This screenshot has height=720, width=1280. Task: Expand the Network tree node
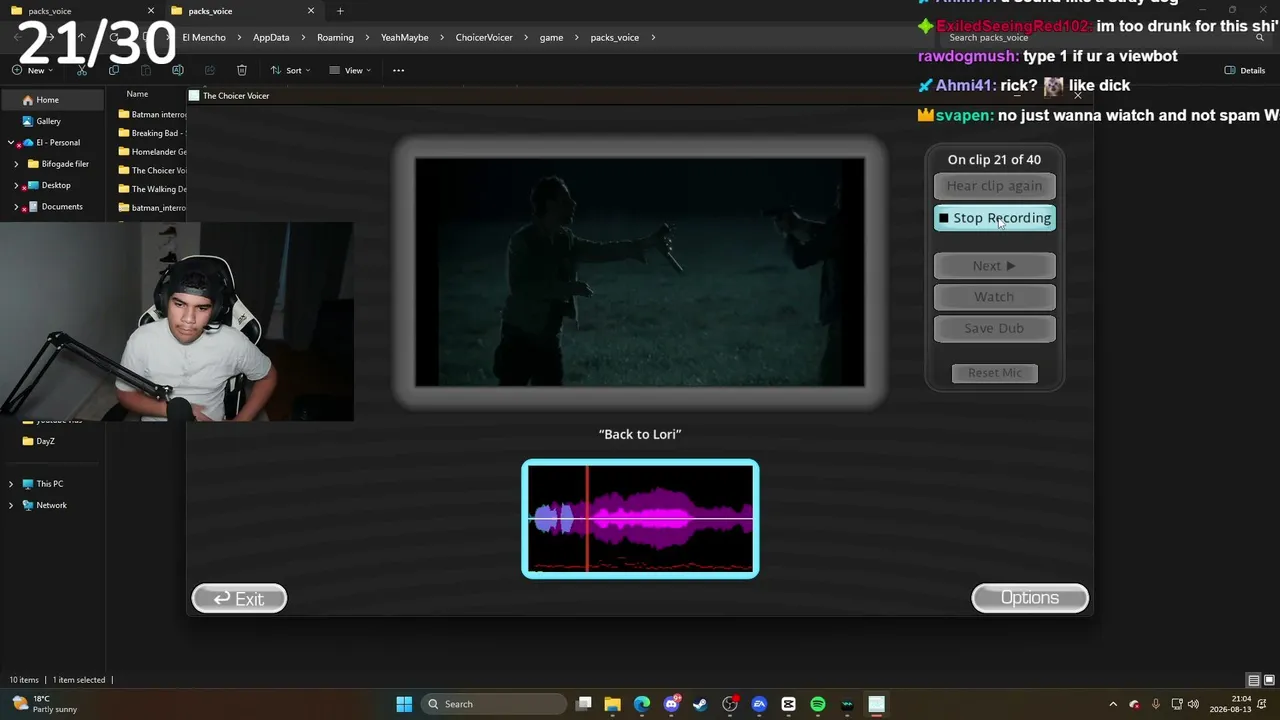[x=11, y=505]
